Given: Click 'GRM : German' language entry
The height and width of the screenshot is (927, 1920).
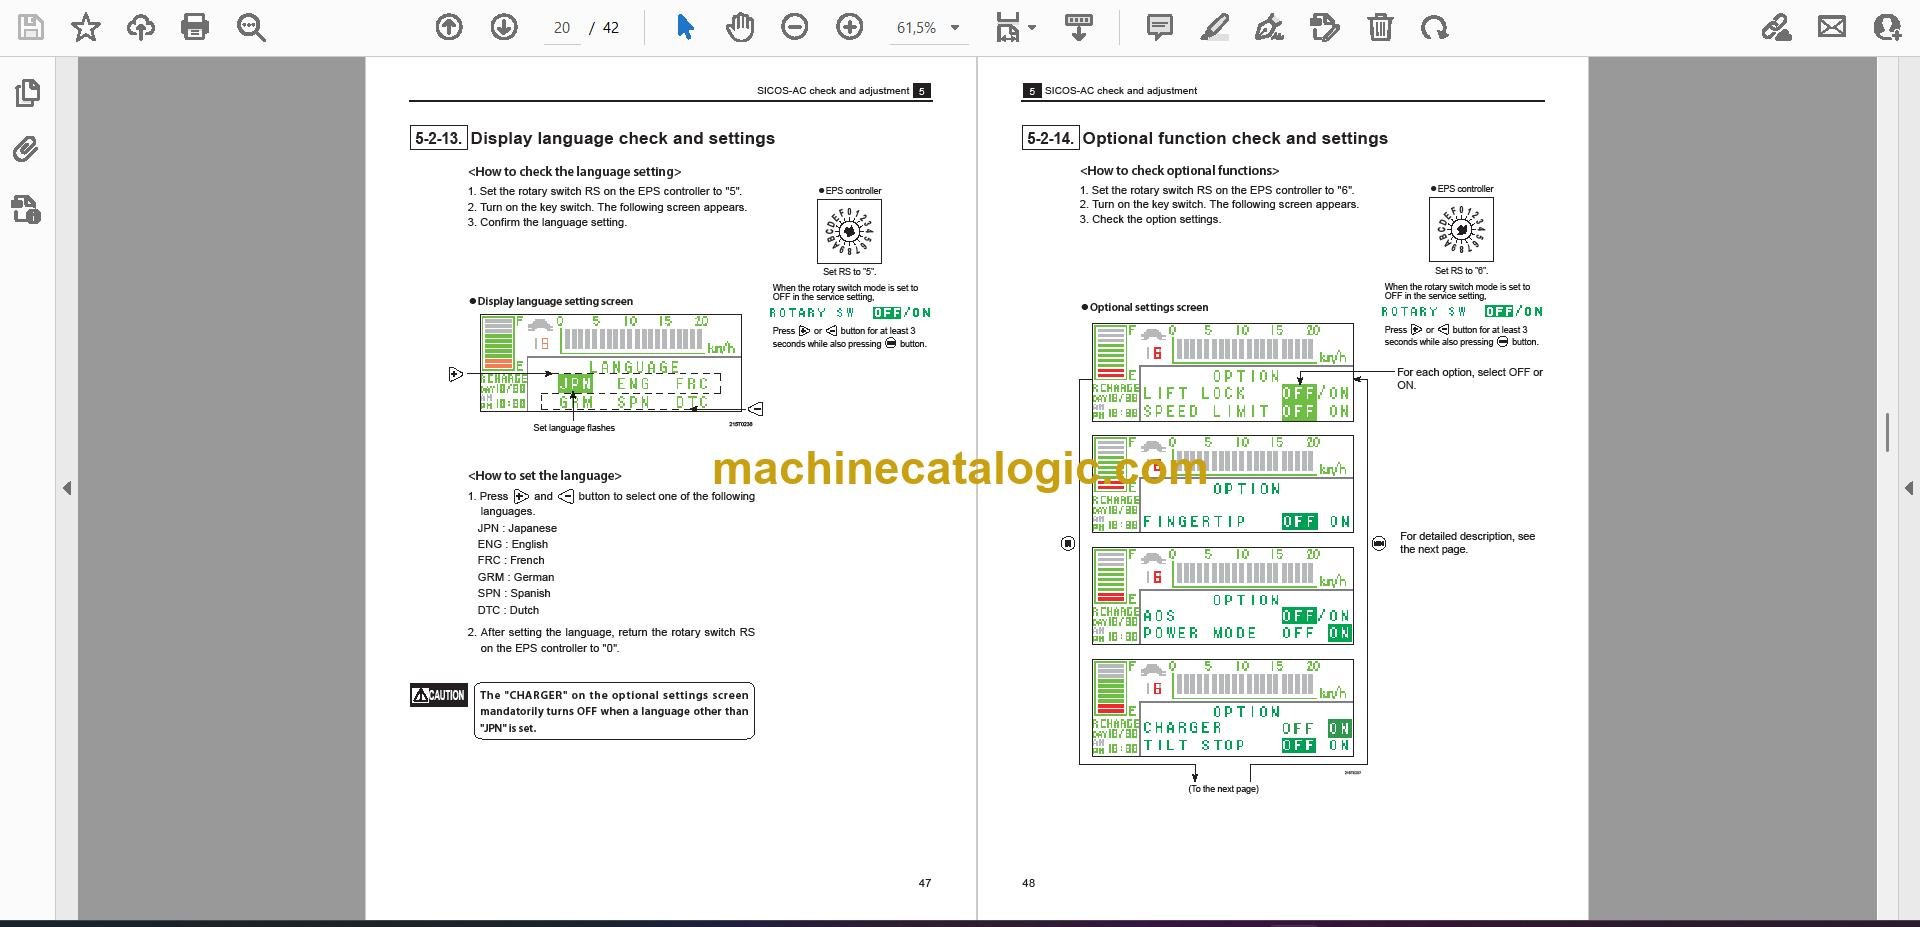Looking at the screenshot, I should click(516, 577).
